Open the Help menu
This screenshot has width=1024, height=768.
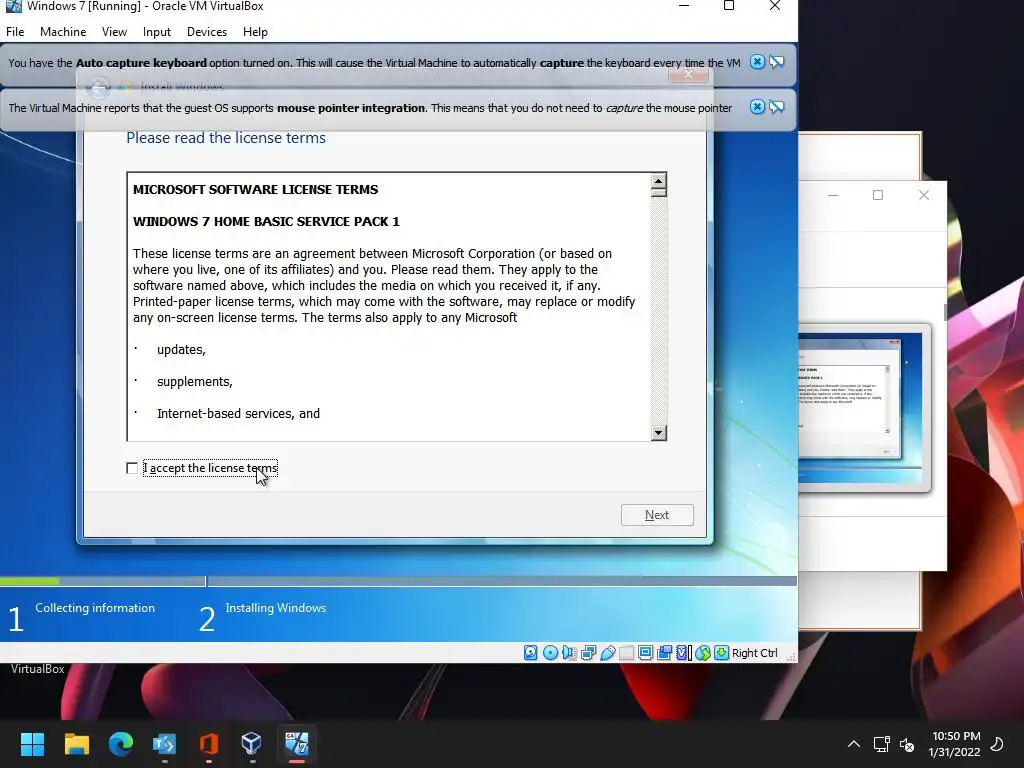coord(255,32)
